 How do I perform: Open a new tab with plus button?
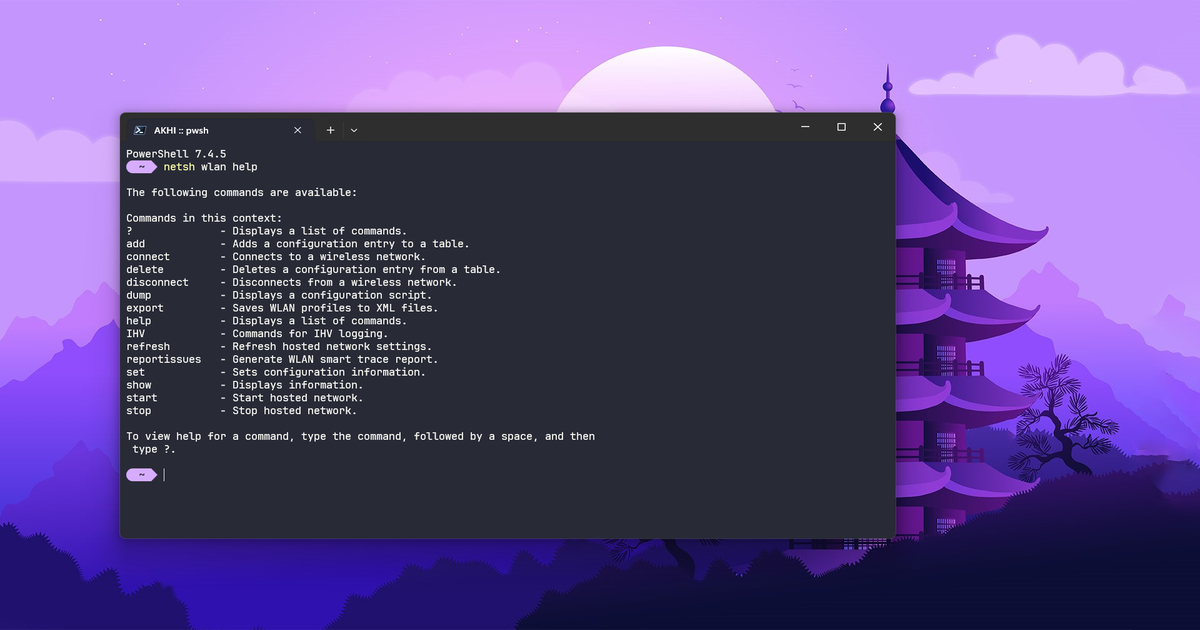tap(330, 130)
